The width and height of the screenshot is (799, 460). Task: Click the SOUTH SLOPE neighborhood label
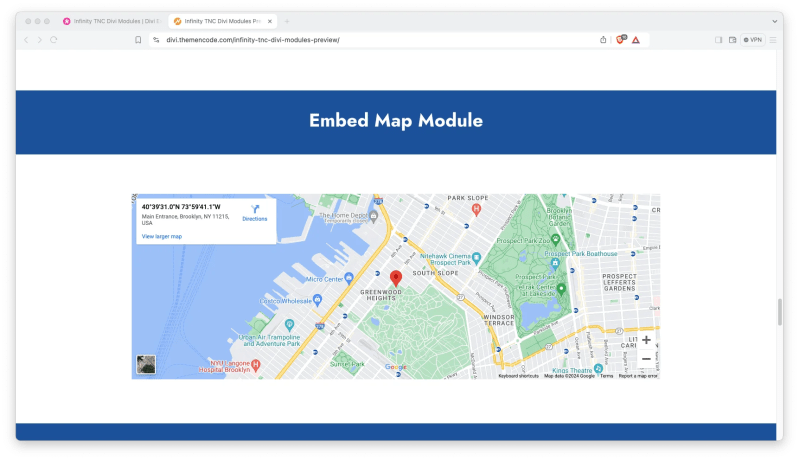[x=435, y=273]
